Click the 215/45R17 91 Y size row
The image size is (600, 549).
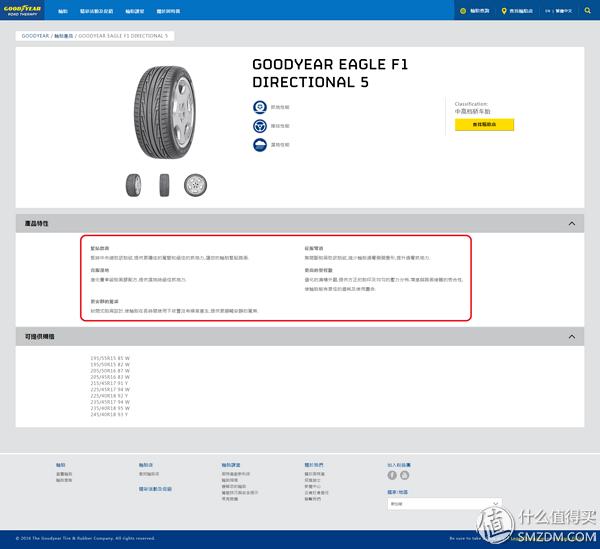click(x=109, y=383)
